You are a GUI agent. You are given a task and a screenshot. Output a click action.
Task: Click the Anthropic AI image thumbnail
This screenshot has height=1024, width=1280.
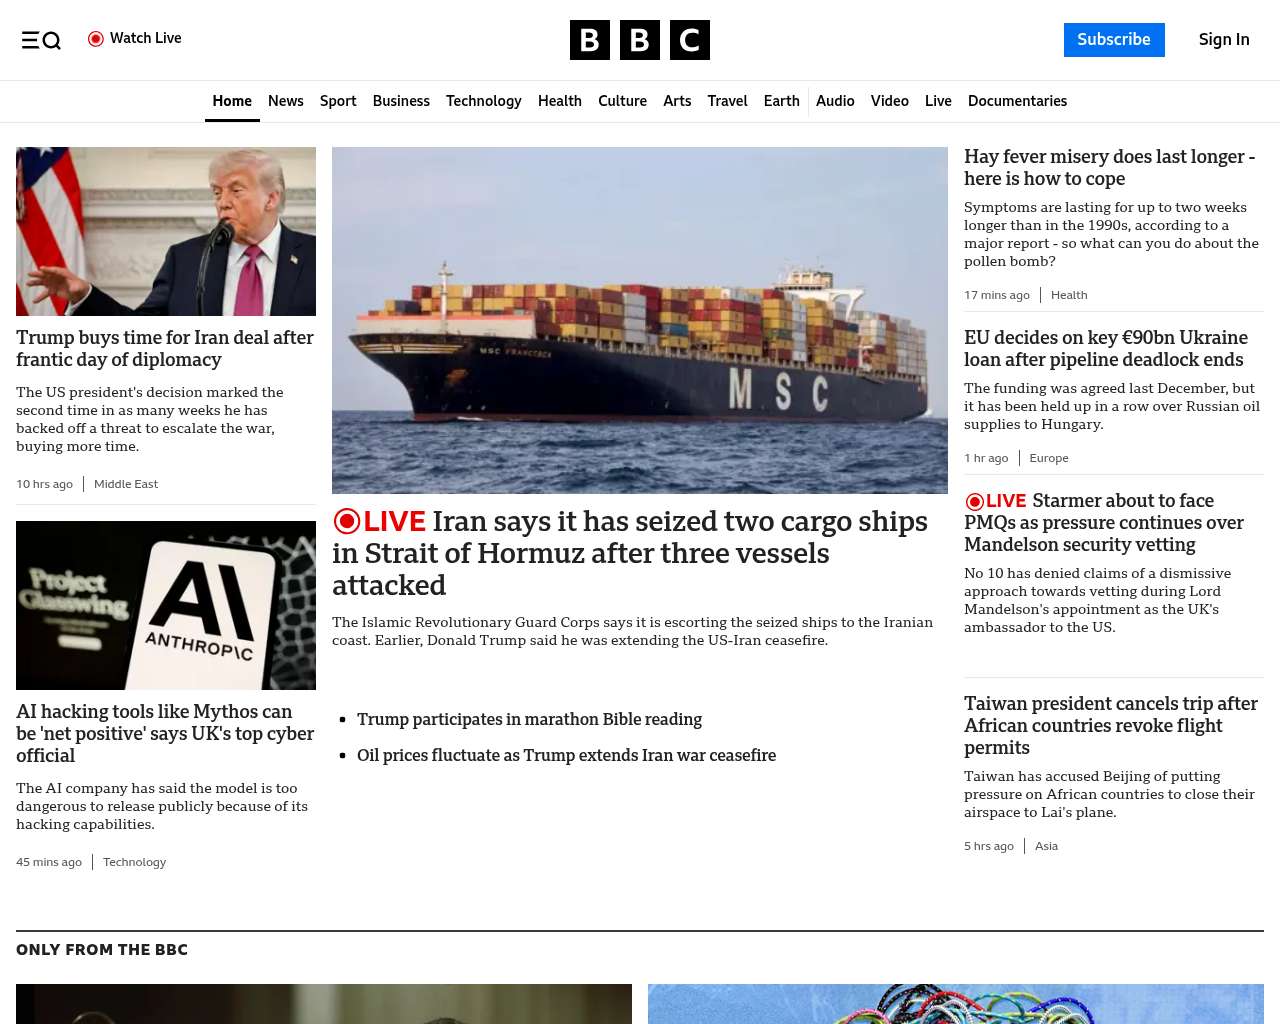pyautogui.click(x=166, y=605)
